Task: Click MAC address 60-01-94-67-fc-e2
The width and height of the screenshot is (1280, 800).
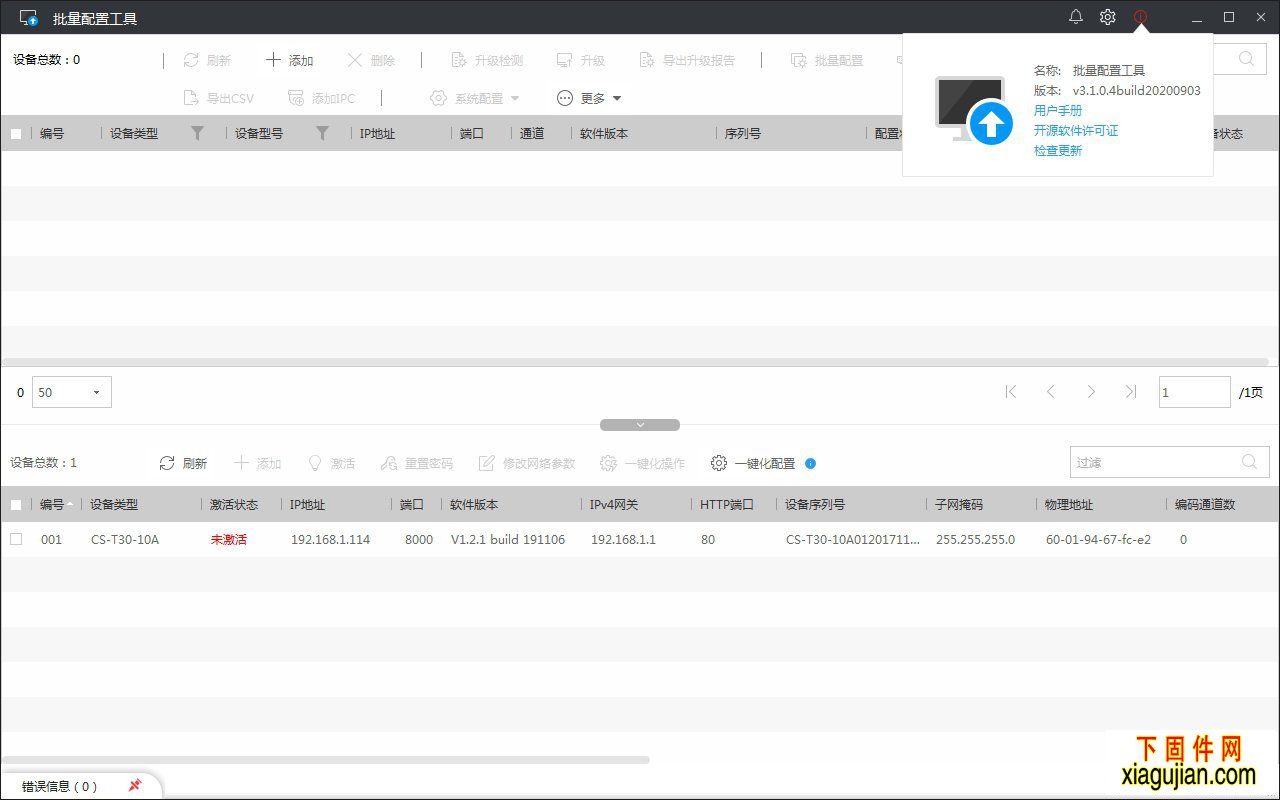Action: (x=1098, y=539)
